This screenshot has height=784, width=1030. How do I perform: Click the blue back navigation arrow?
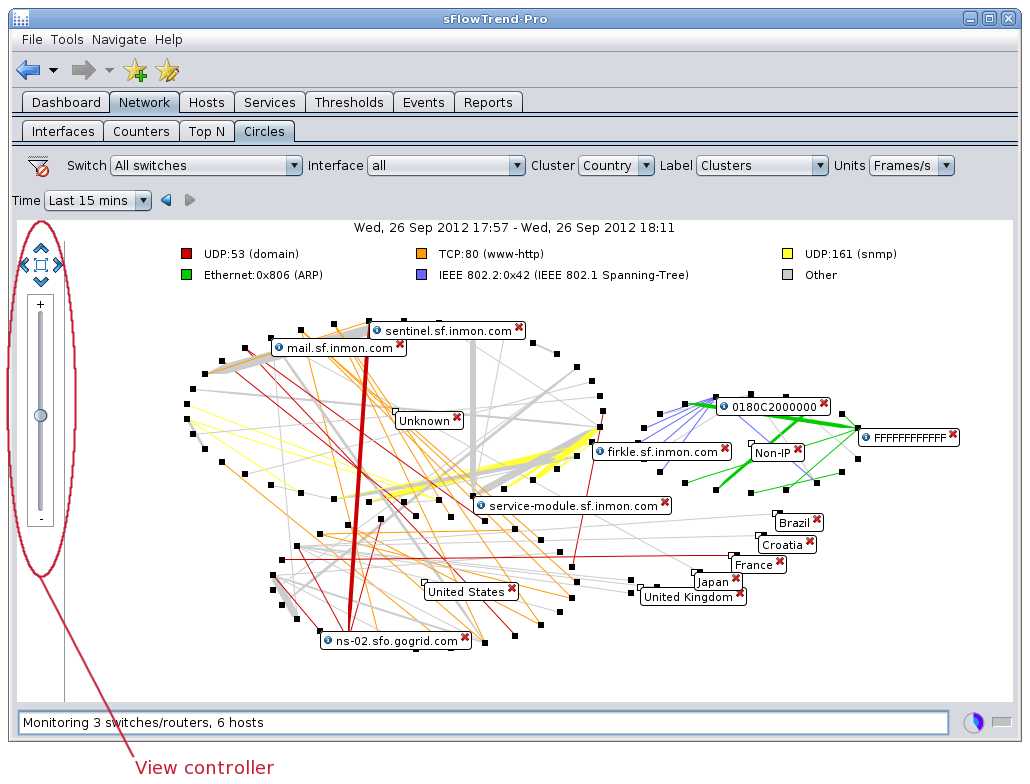pyautogui.click(x=28, y=70)
